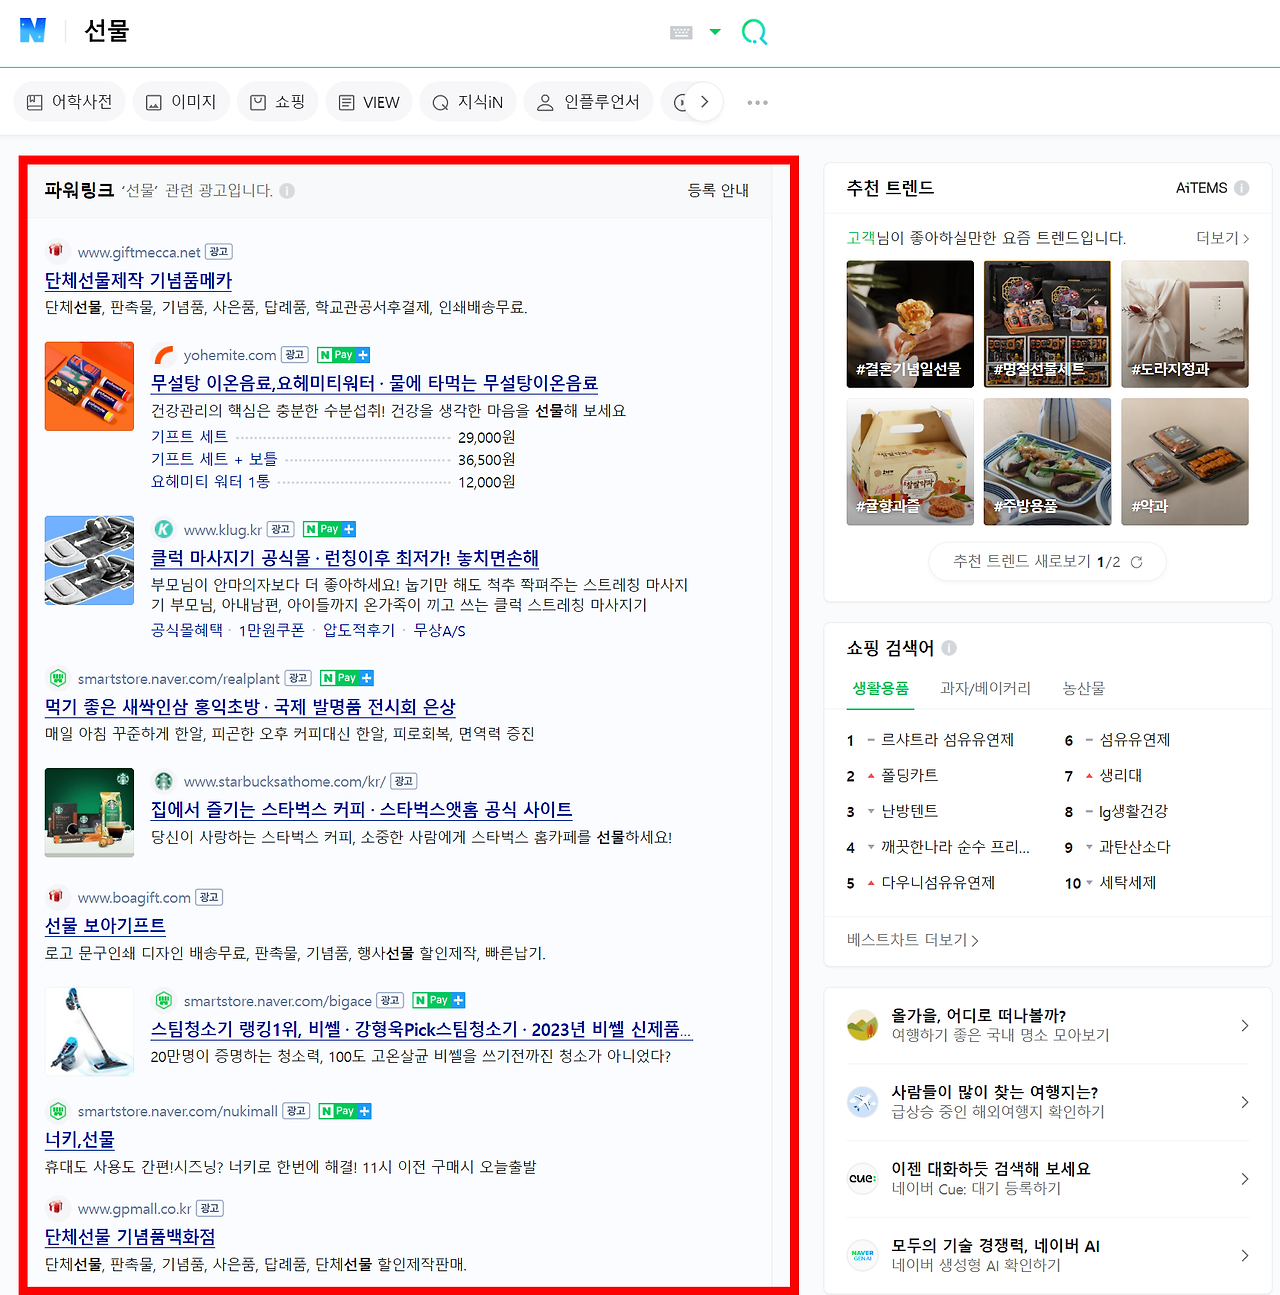Open the #주방용품 trend thumbnail
This screenshot has height=1295, width=1280.
1047,462
